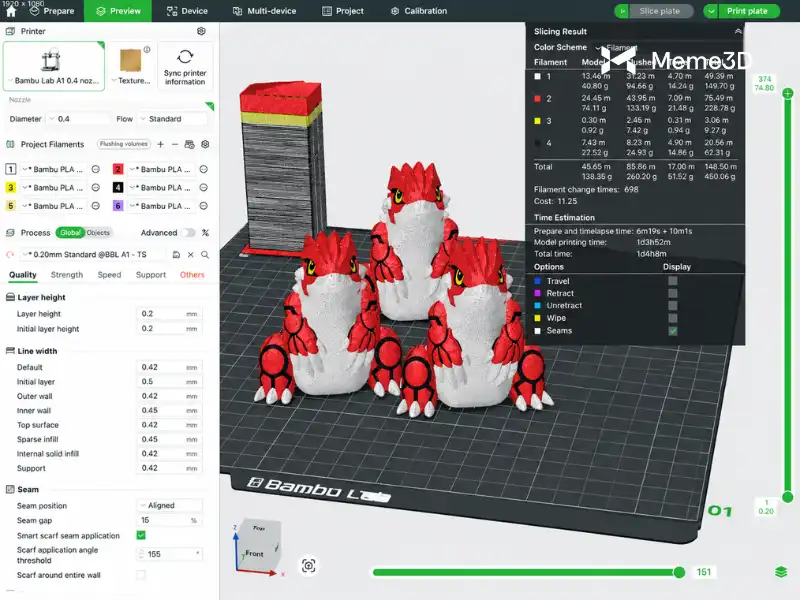Collapse the Slicing Result panel
The image size is (800, 600).
tap(738, 32)
